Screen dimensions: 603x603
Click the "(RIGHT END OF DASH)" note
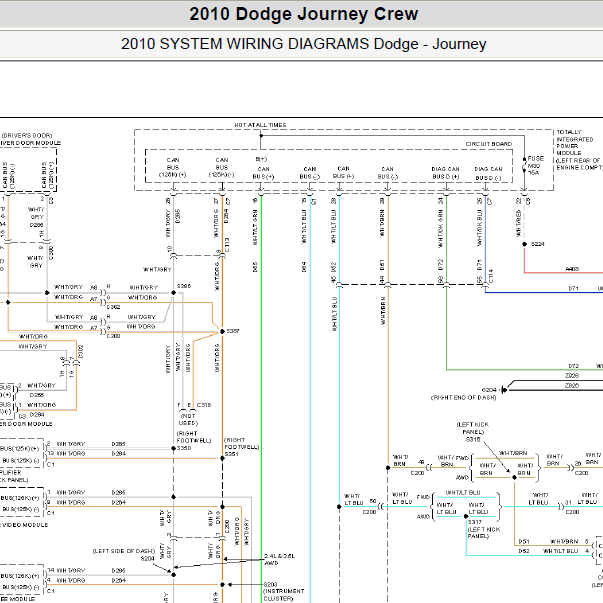coord(463,397)
